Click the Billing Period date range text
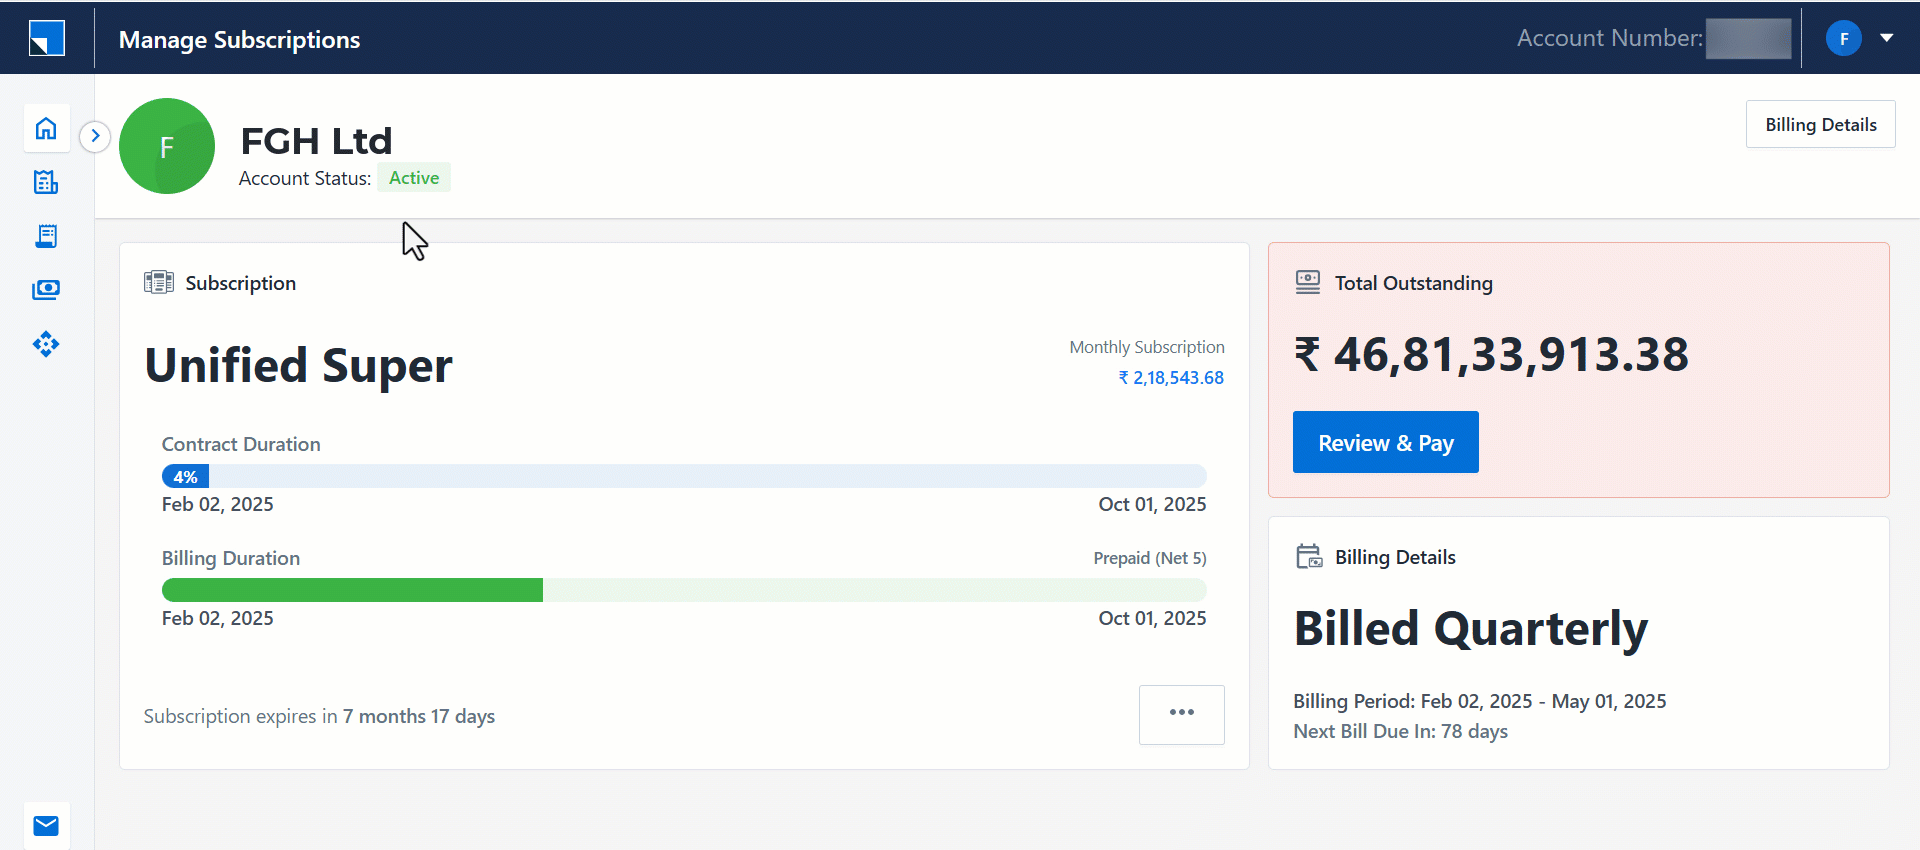 [1479, 701]
